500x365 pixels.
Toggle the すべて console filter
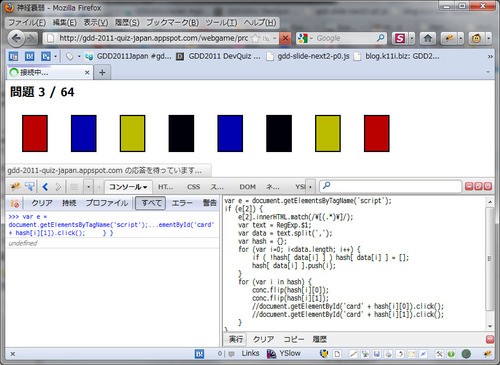(x=151, y=203)
